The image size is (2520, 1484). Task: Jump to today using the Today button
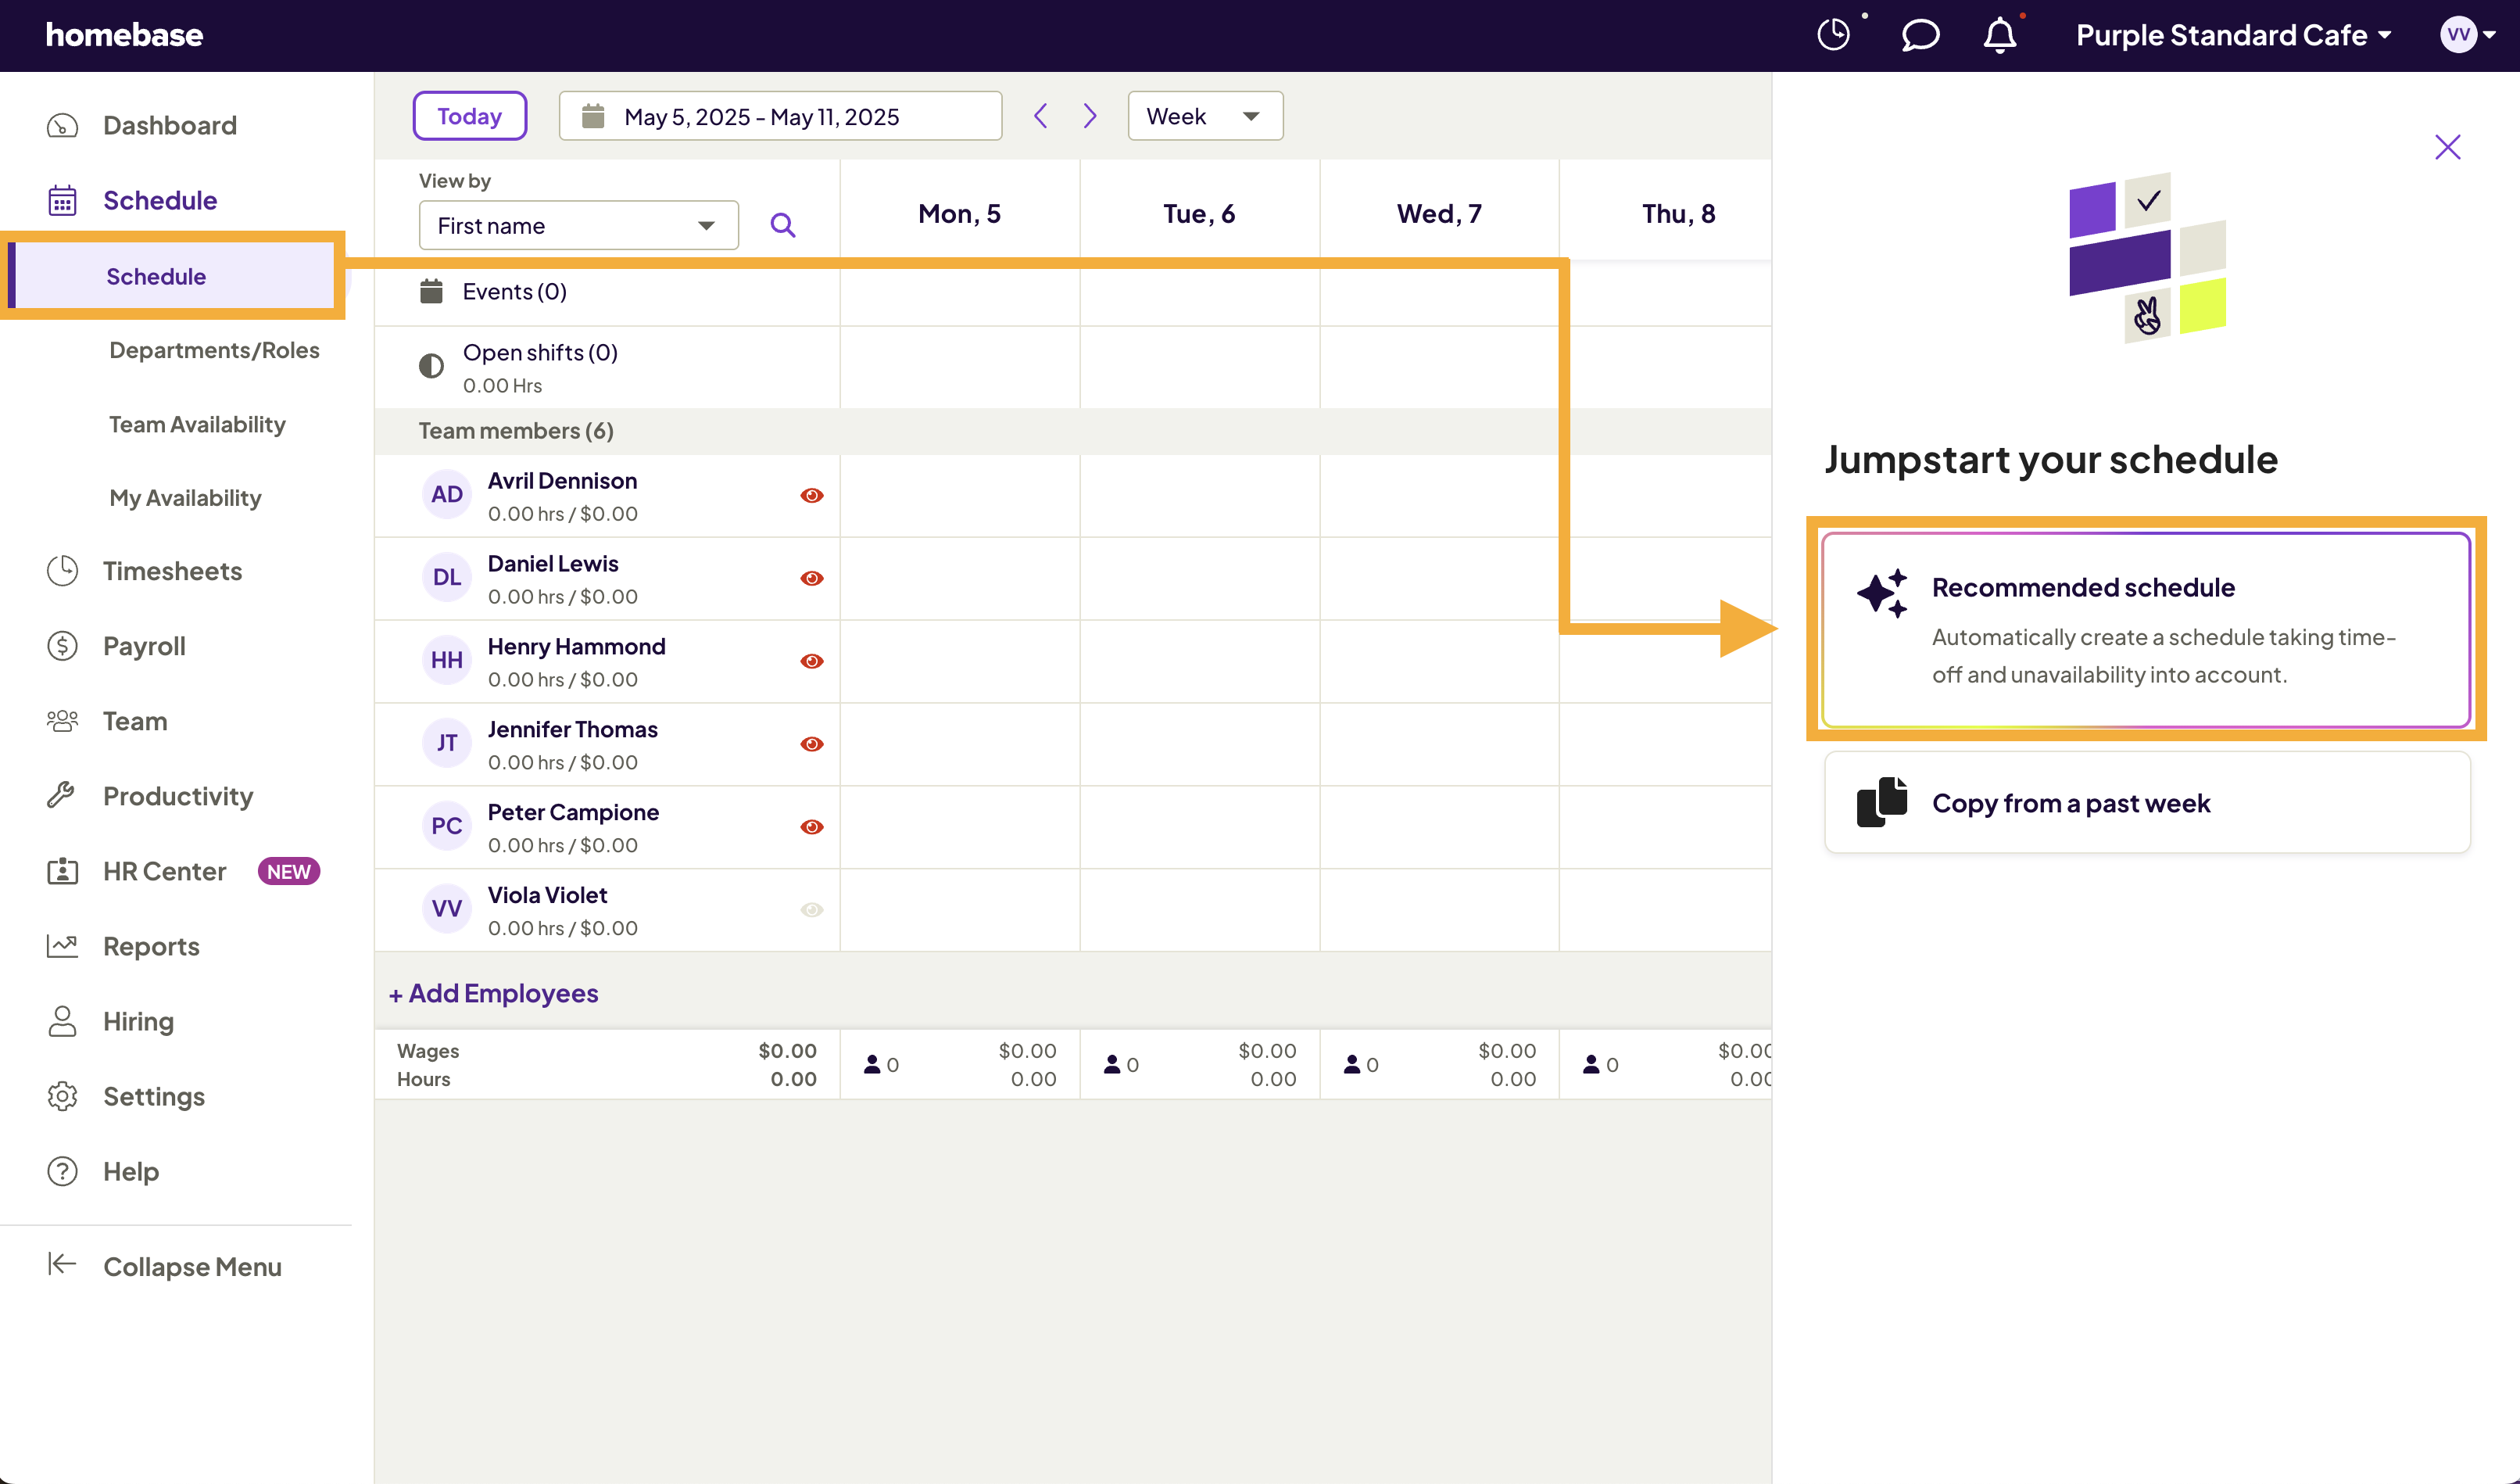point(469,115)
